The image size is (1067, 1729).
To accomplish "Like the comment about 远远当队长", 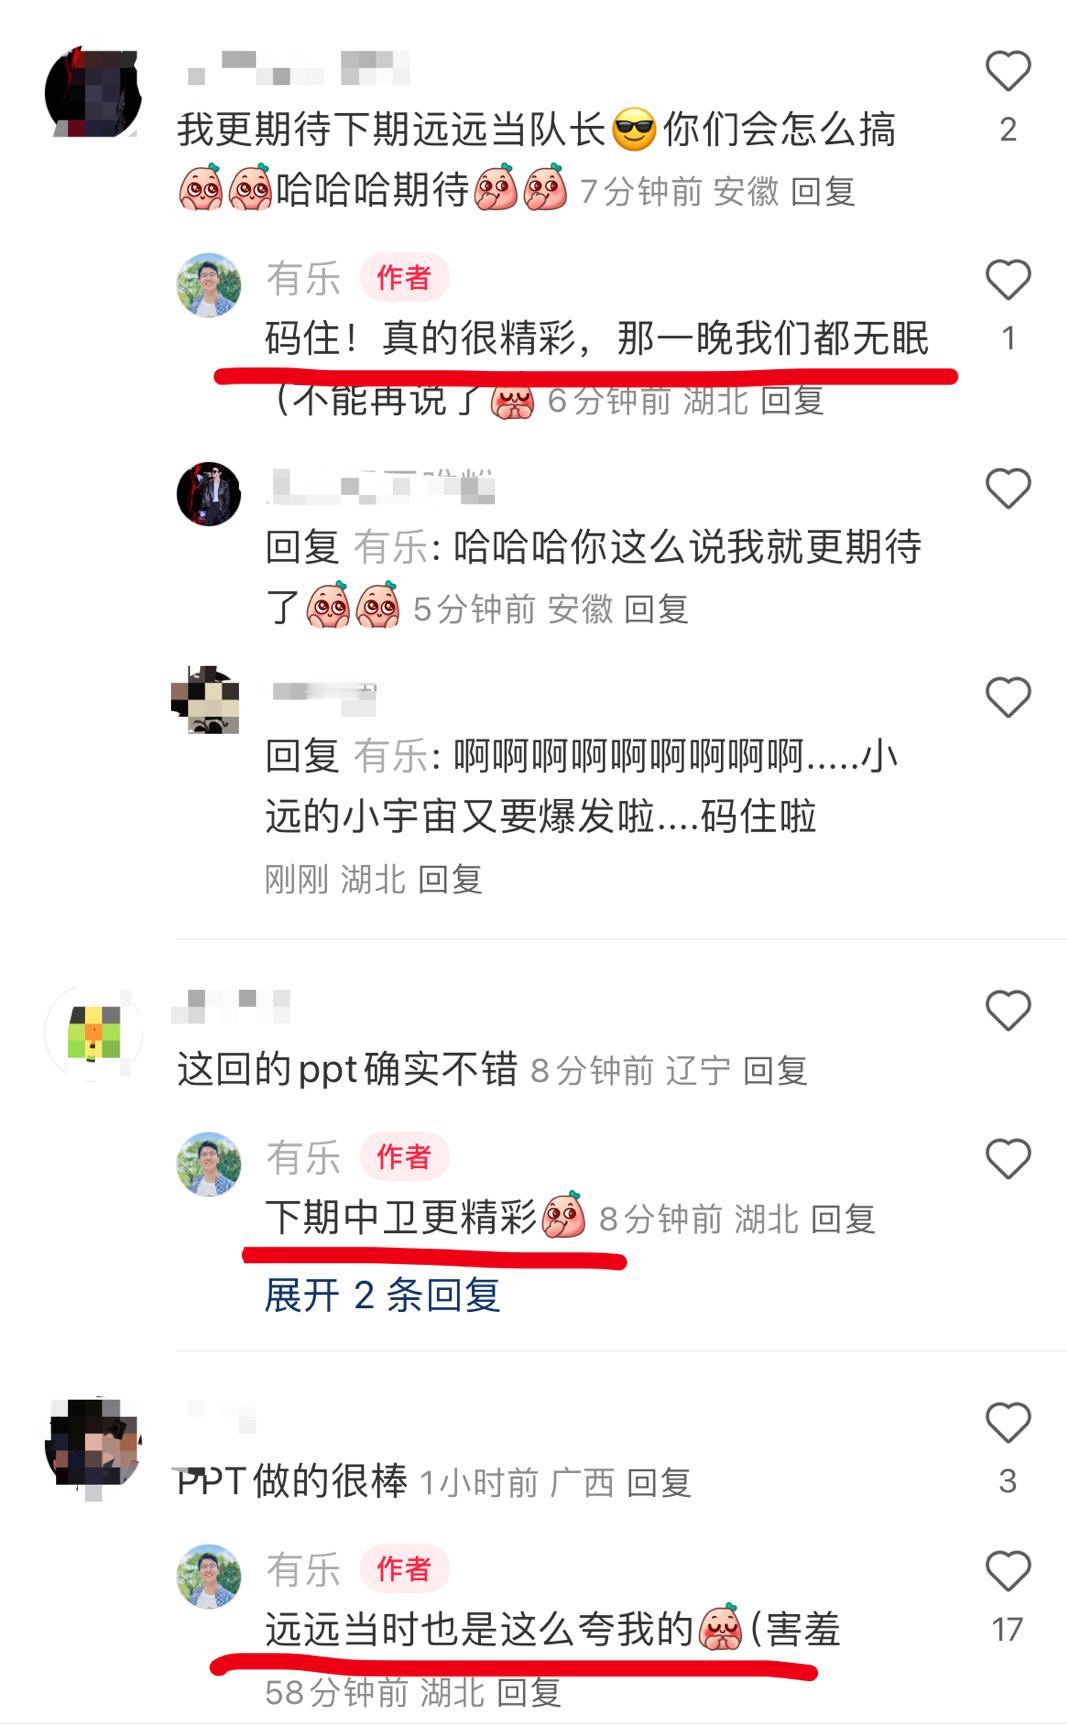I will tap(1007, 72).
